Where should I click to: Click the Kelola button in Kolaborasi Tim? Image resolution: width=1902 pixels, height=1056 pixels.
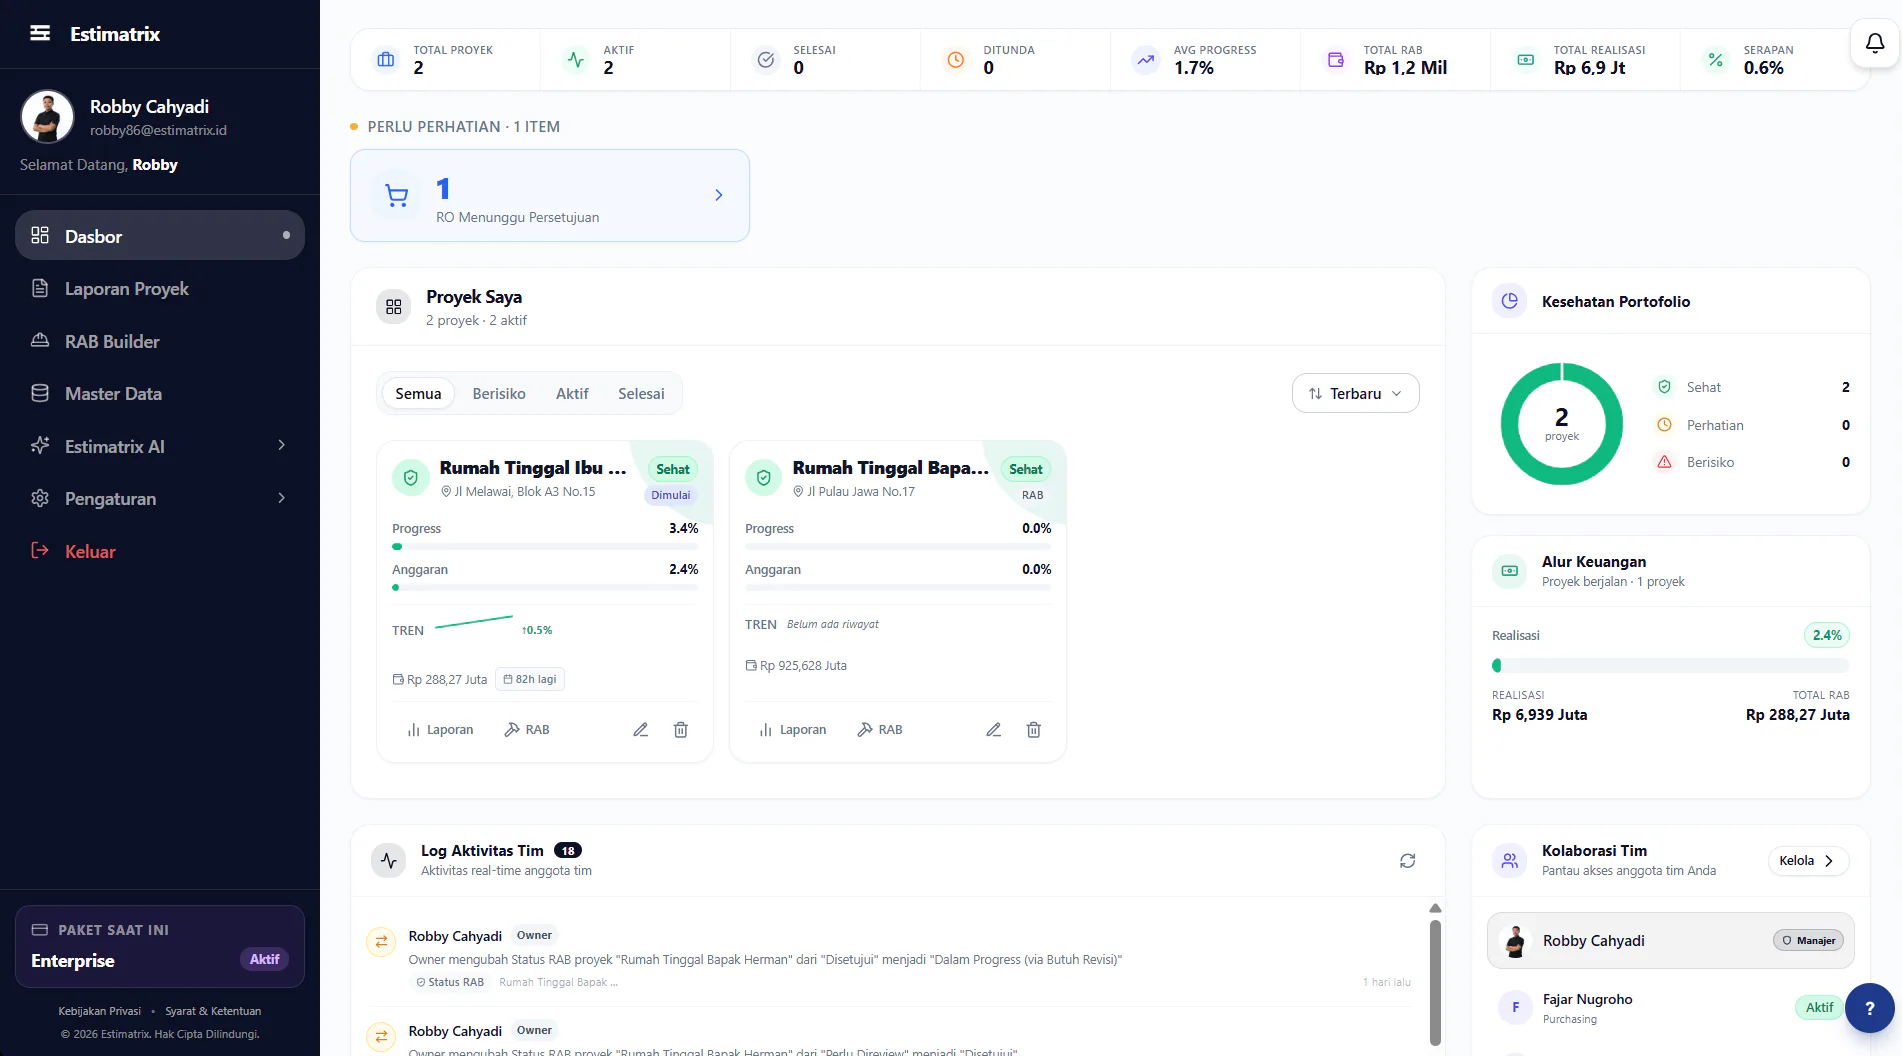(1807, 860)
